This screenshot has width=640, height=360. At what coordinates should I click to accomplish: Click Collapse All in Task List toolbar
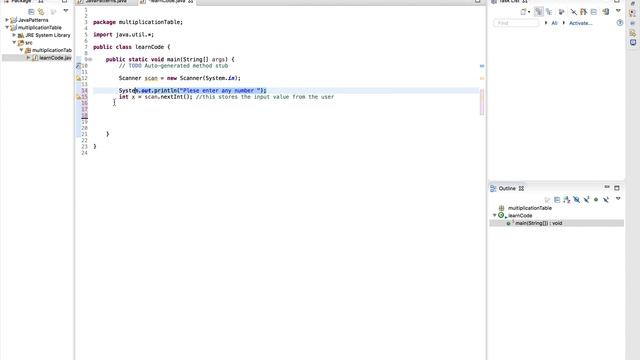click(594, 12)
